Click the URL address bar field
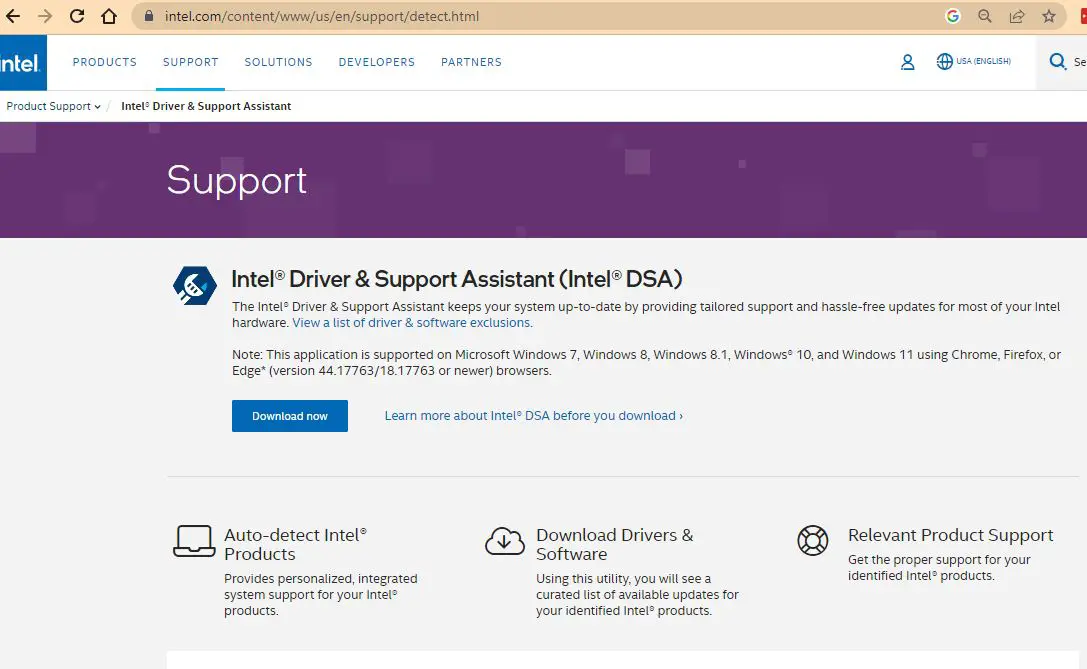The image size is (1087, 669). 540,16
